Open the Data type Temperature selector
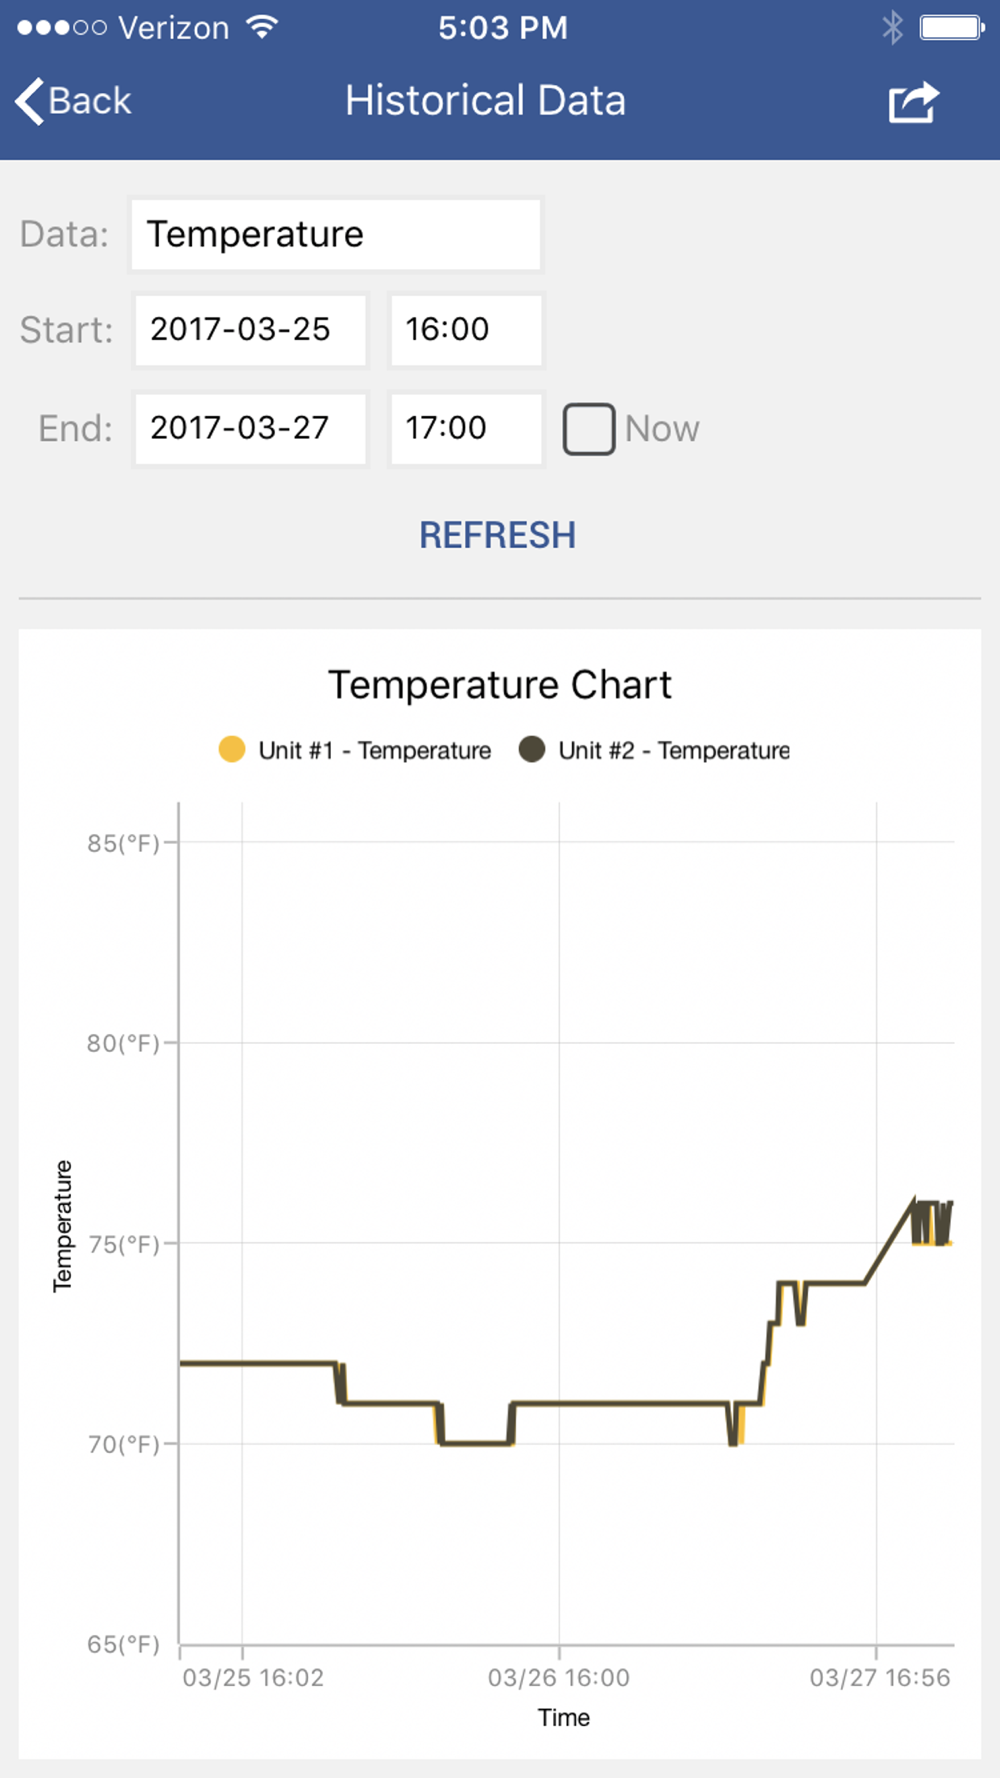Viewport: 1000px width, 1778px height. click(336, 234)
